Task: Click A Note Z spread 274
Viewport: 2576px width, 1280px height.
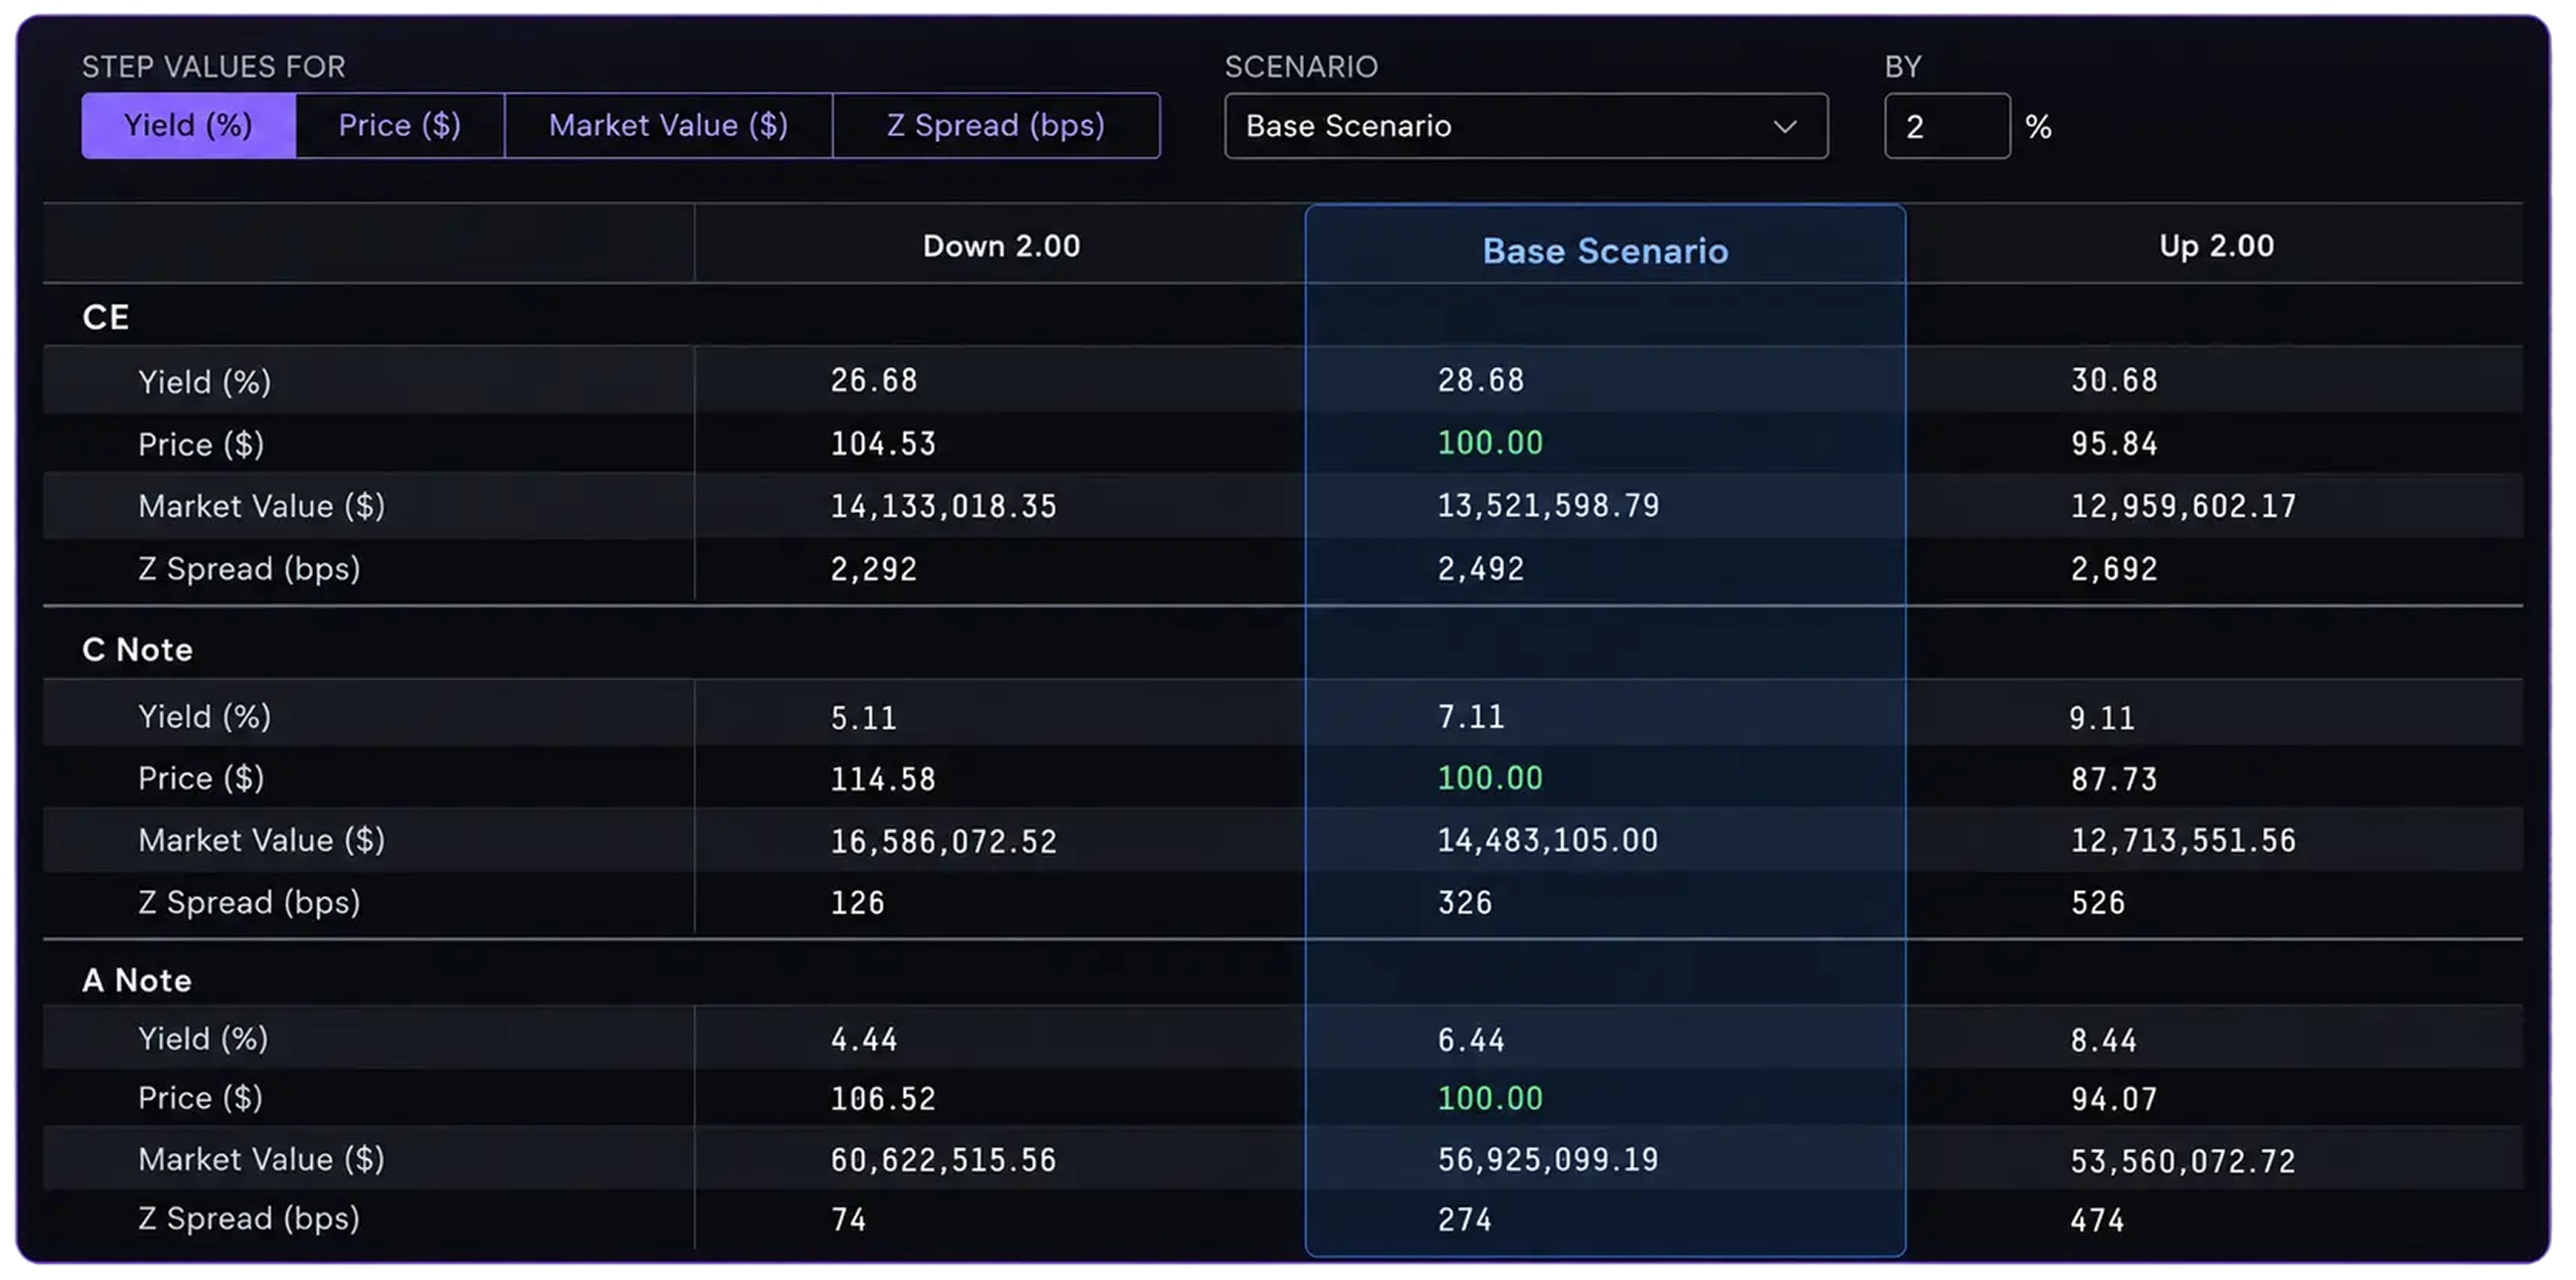Action: click(1464, 1221)
